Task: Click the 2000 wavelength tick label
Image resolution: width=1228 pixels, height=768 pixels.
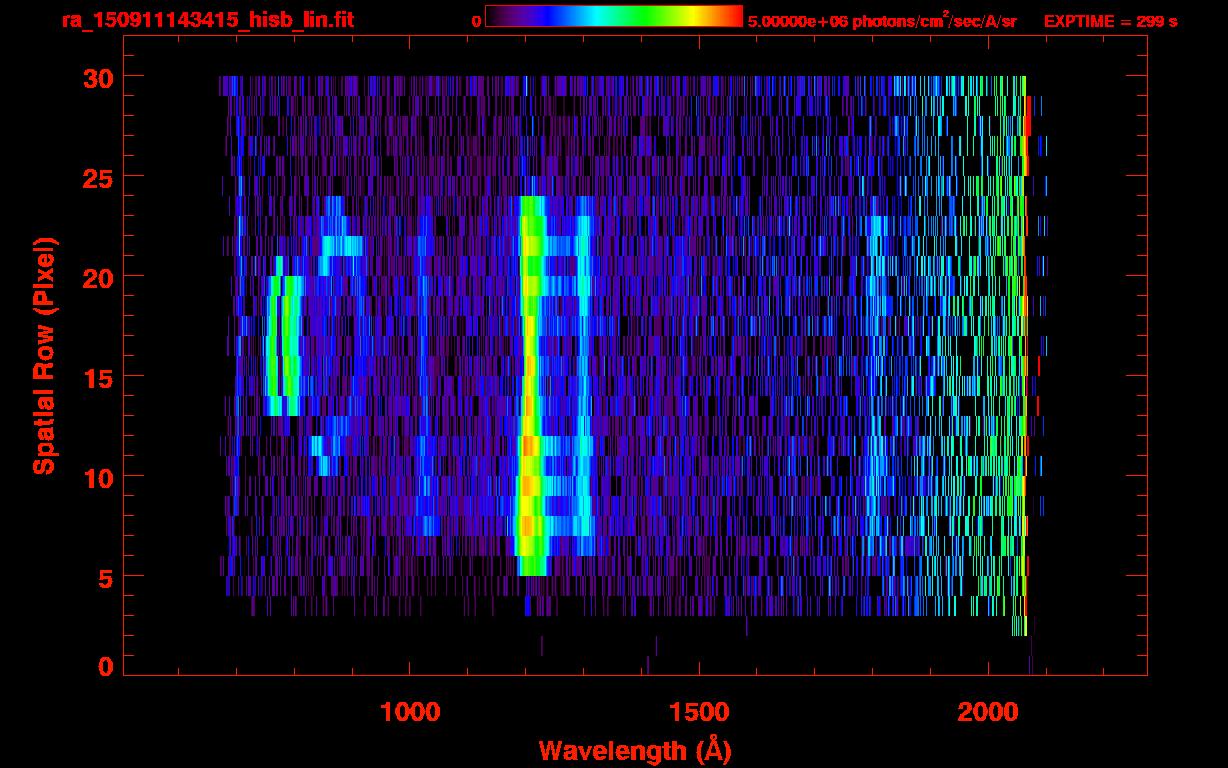Action: (x=987, y=712)
